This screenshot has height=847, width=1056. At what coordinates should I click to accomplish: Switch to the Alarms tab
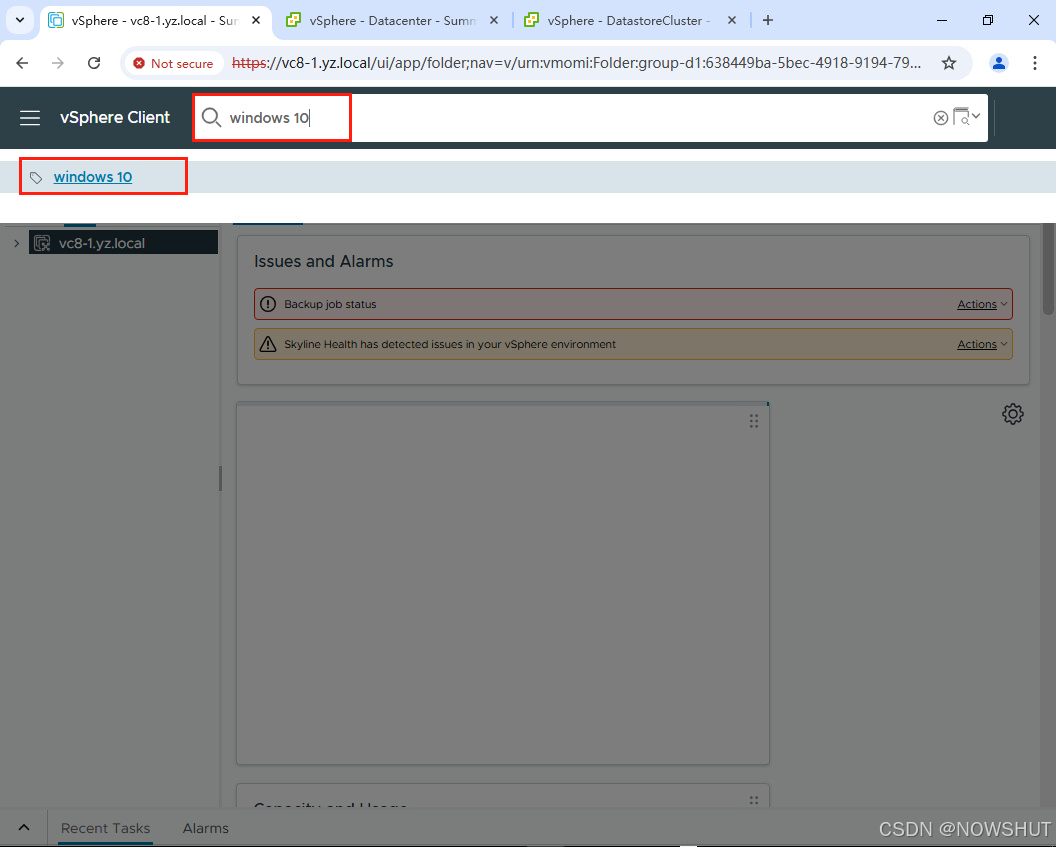click(205, 828)
